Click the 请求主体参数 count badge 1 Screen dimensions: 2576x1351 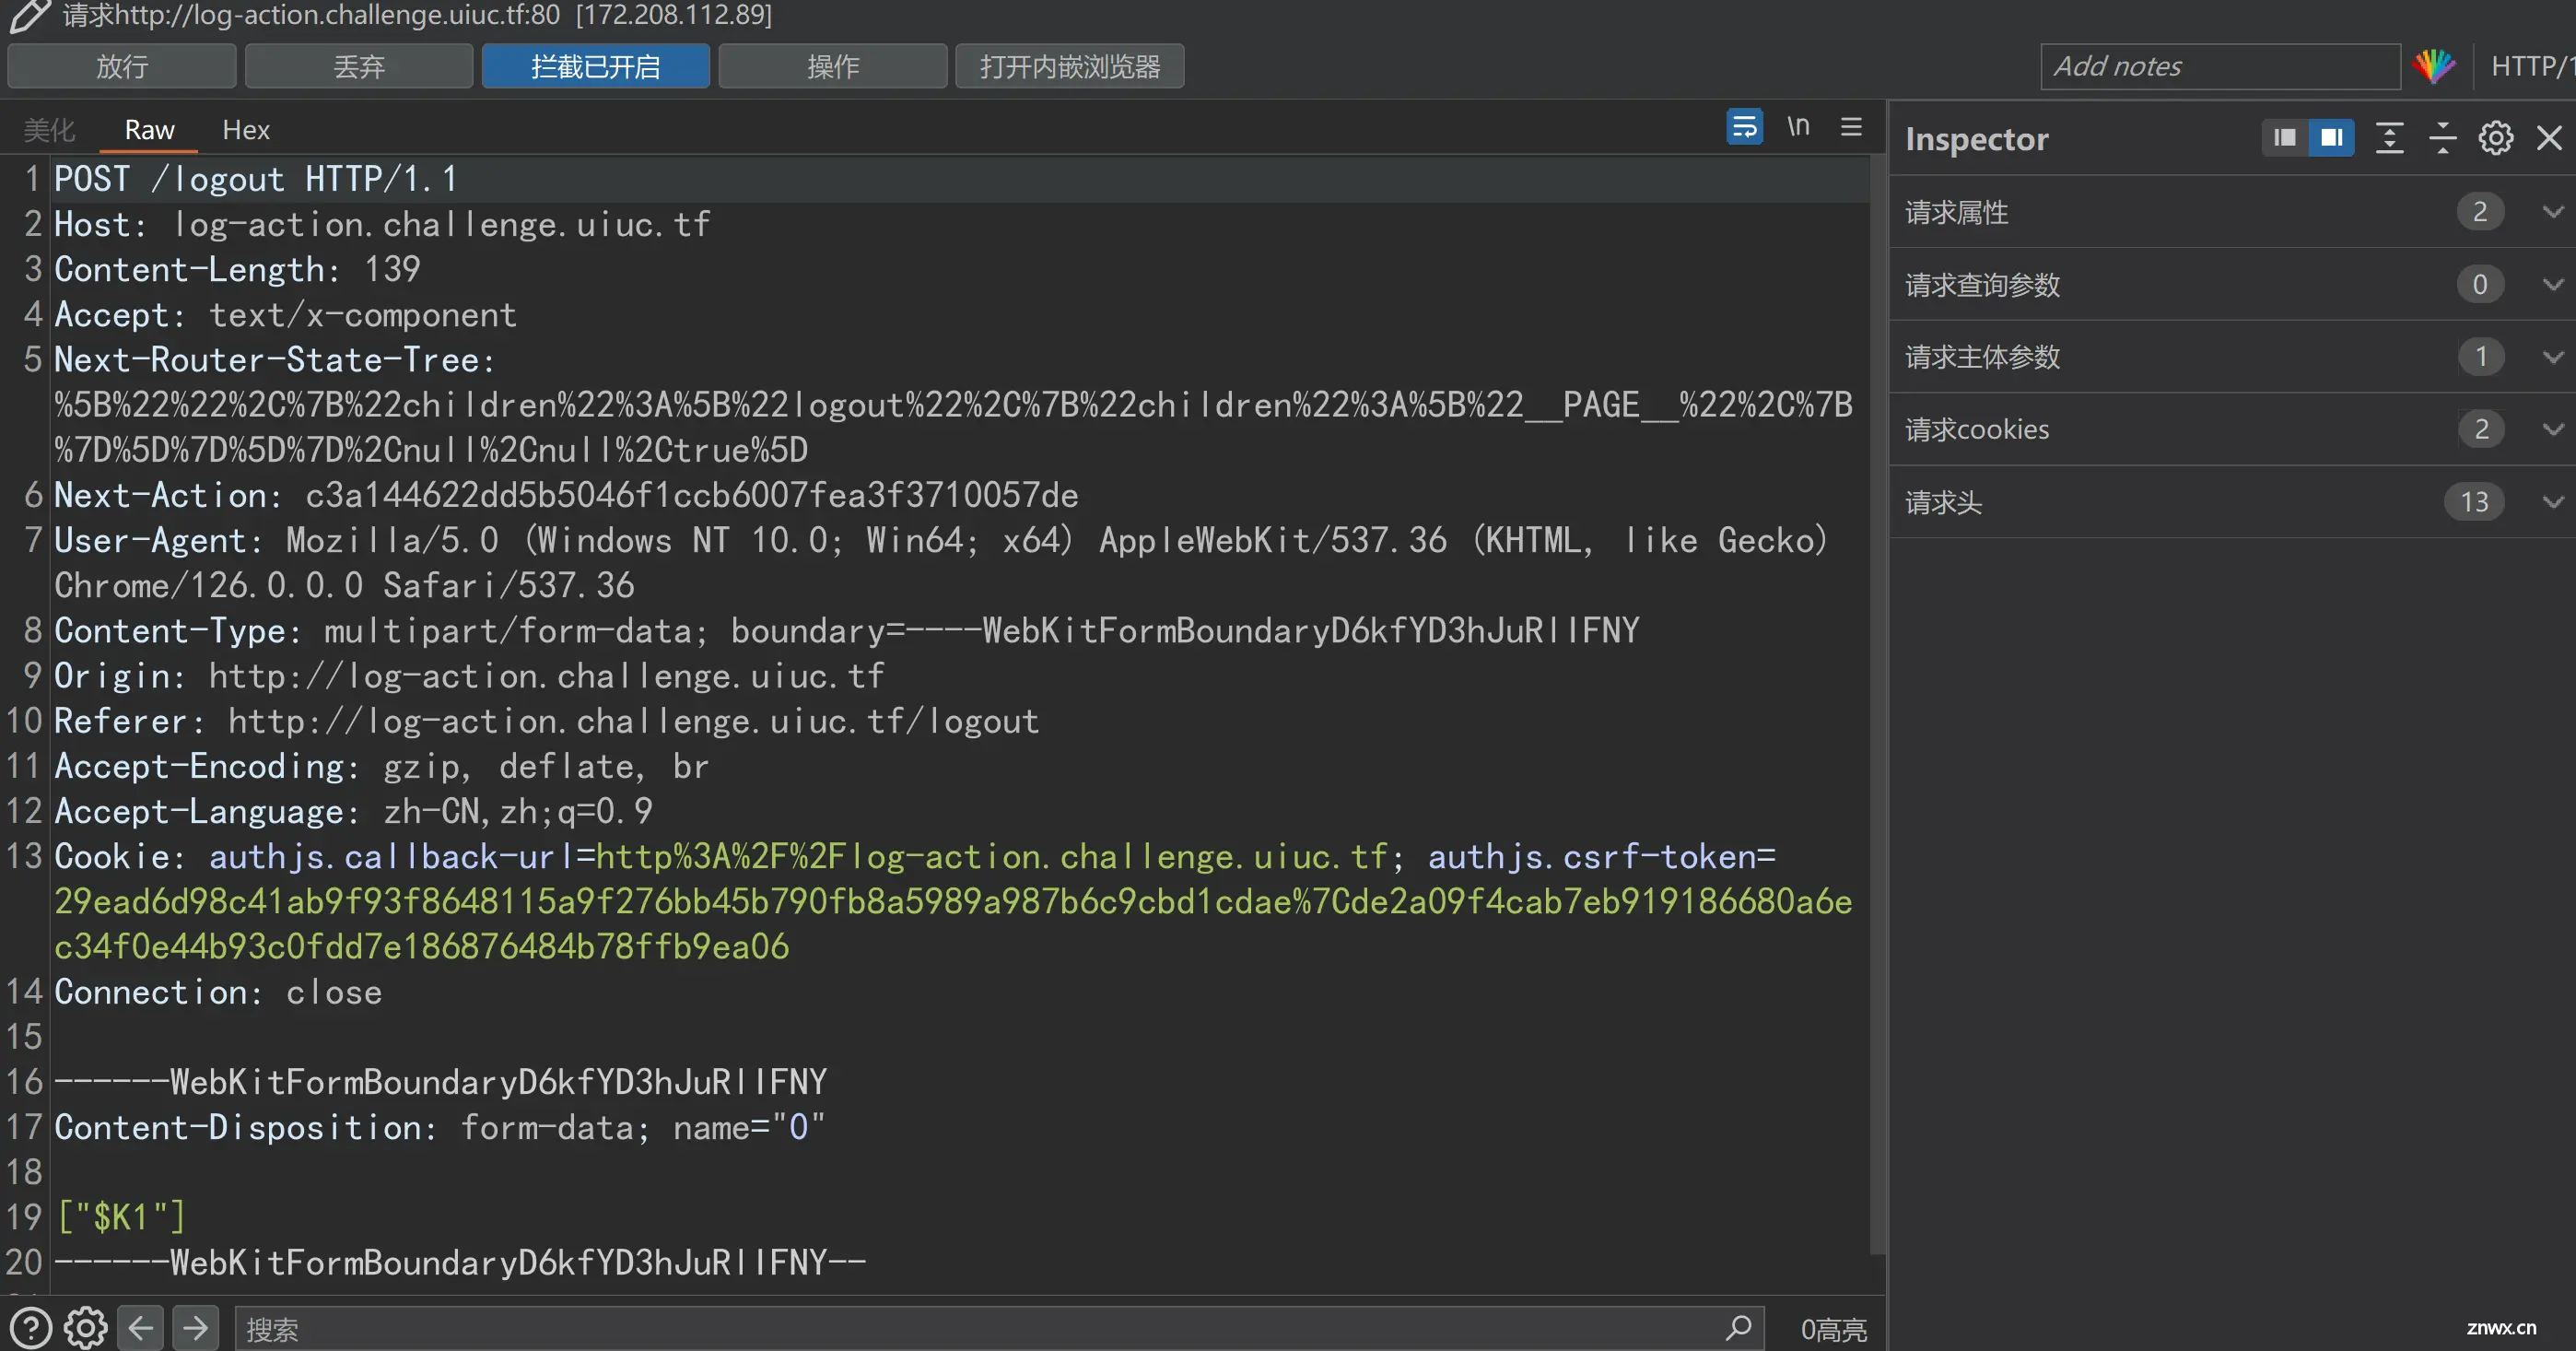tap(2480, 357)
